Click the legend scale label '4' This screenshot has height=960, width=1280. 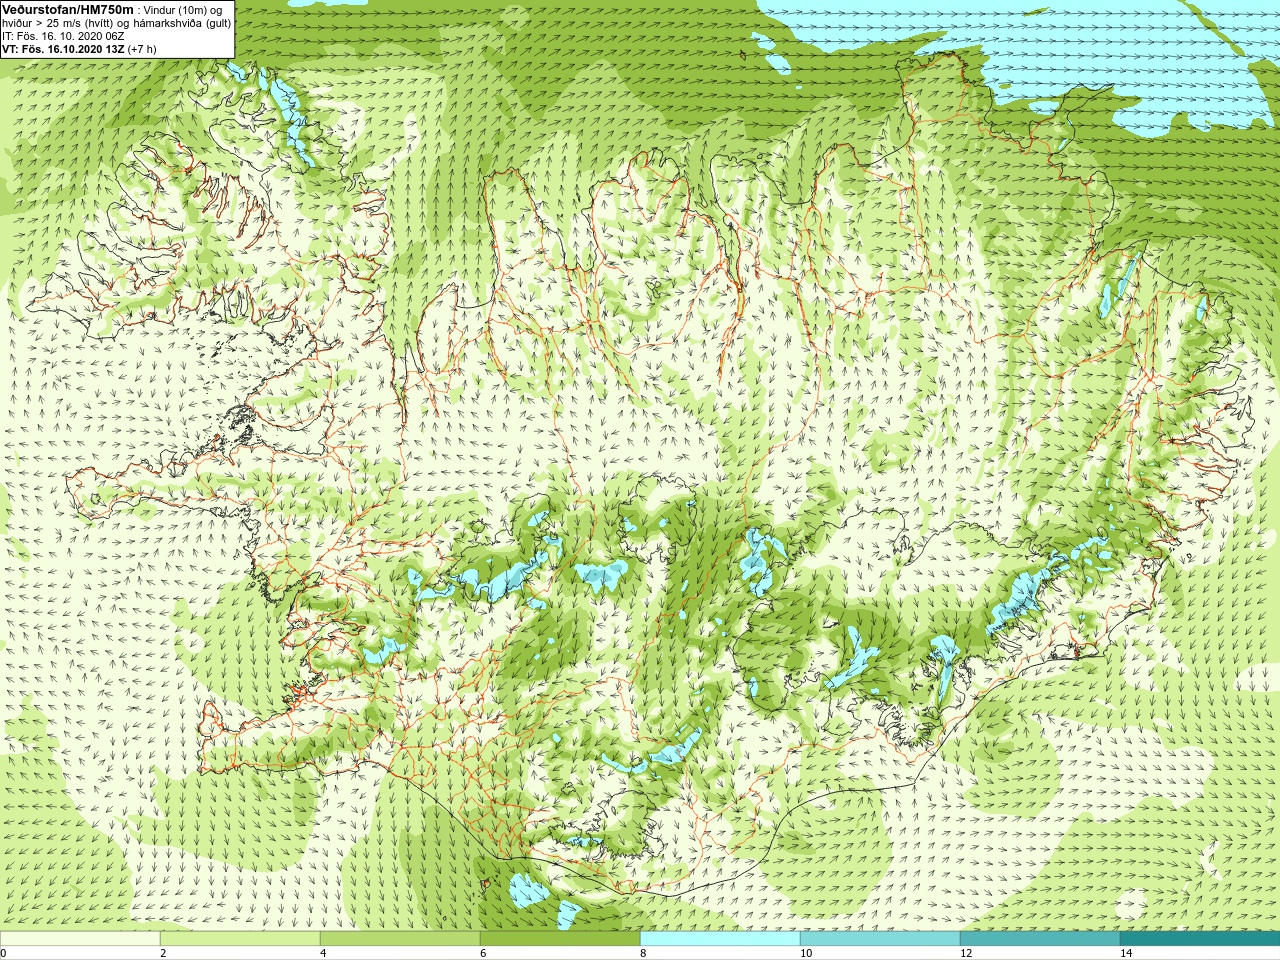click(x=323, y=953)
